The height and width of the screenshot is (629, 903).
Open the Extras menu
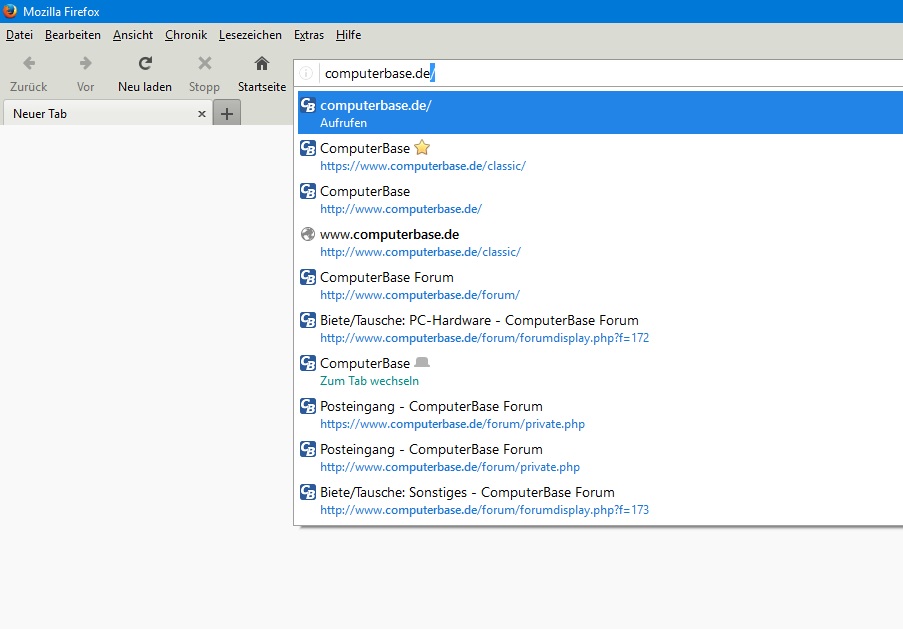pyautogui.click(x=309, y=35)
